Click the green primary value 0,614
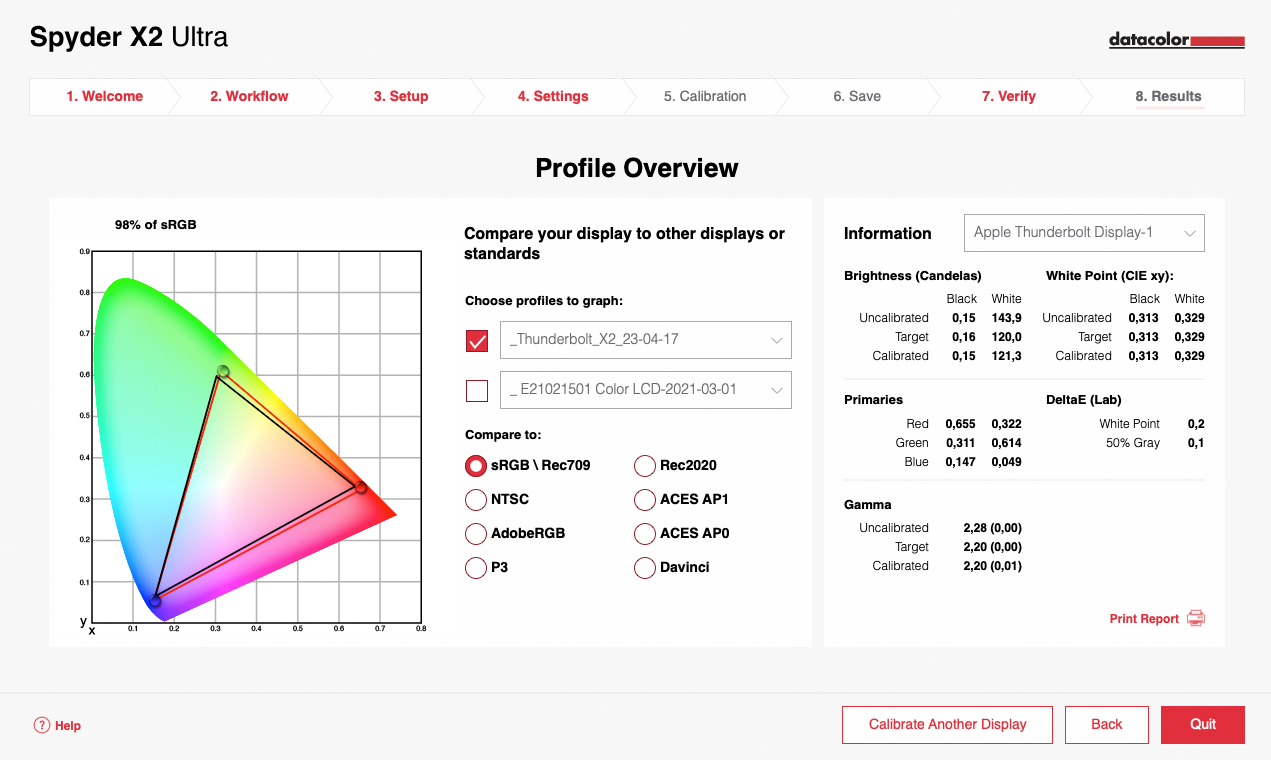 coord(1006,443)
